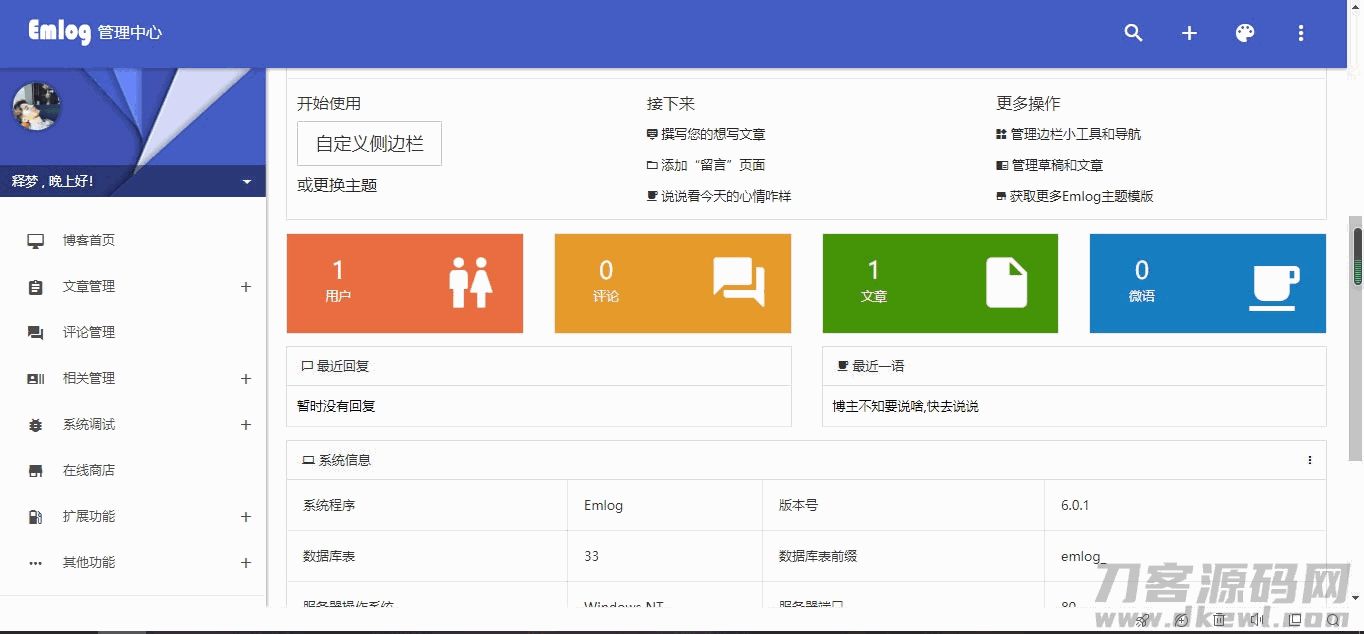This screenshot has height=634, width=1364.
Task: Open the user dropdown arrow beside greeting
Action: click(x=247, y=182)
